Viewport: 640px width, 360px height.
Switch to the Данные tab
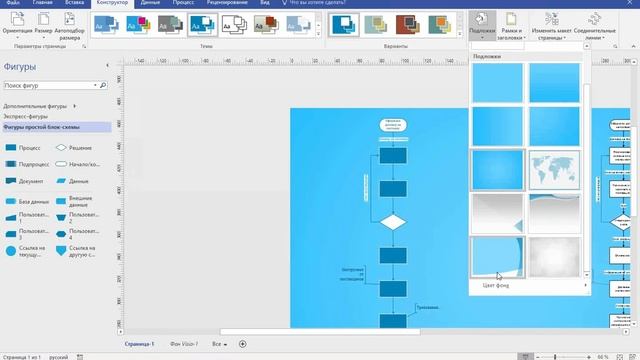150,2
